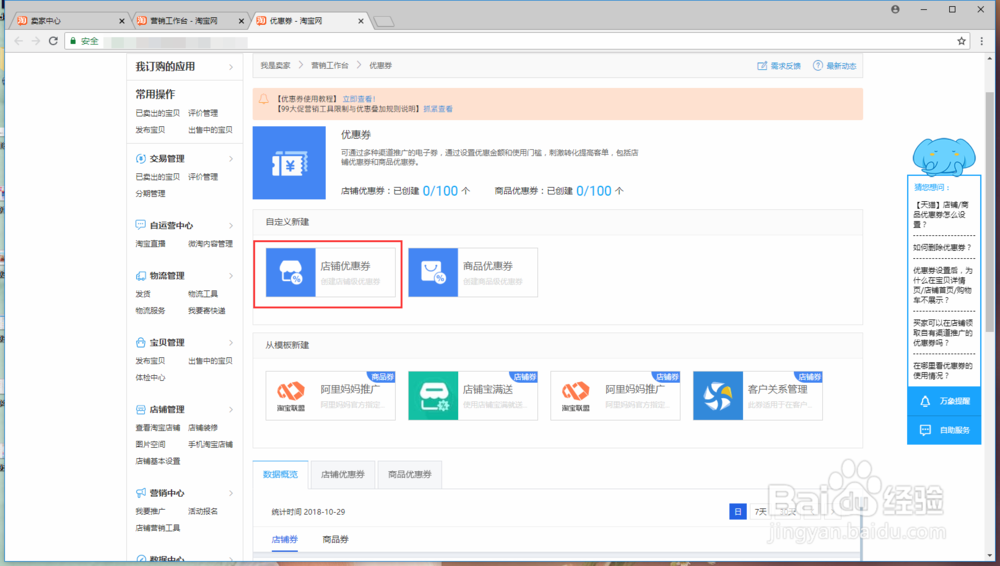Open 分期管理 sidebar link
Viewport: 1000px width, 566px height.
tap(150, 193)
